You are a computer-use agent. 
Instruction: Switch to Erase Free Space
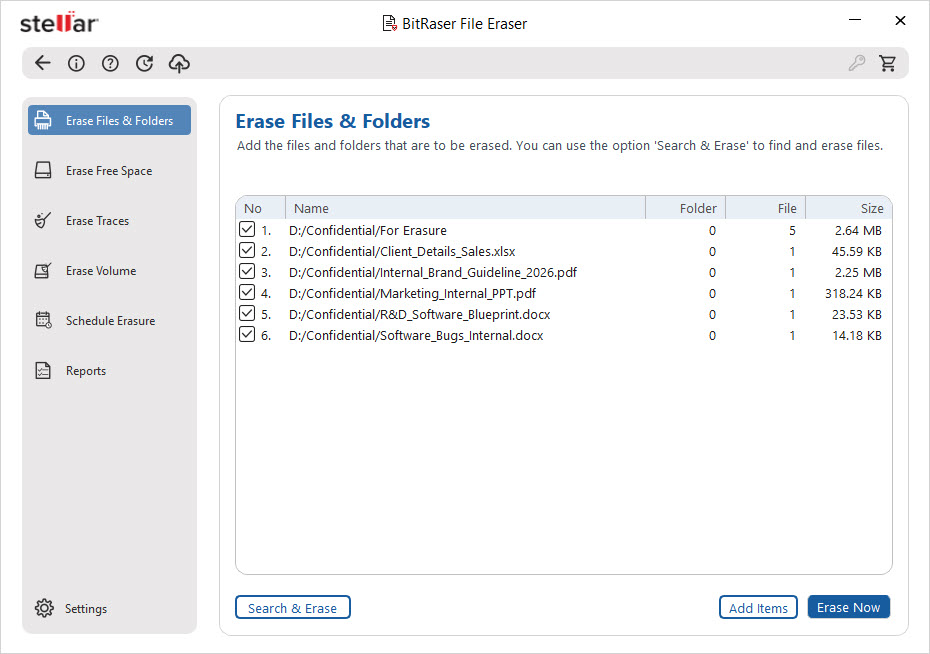click(109, 171)
